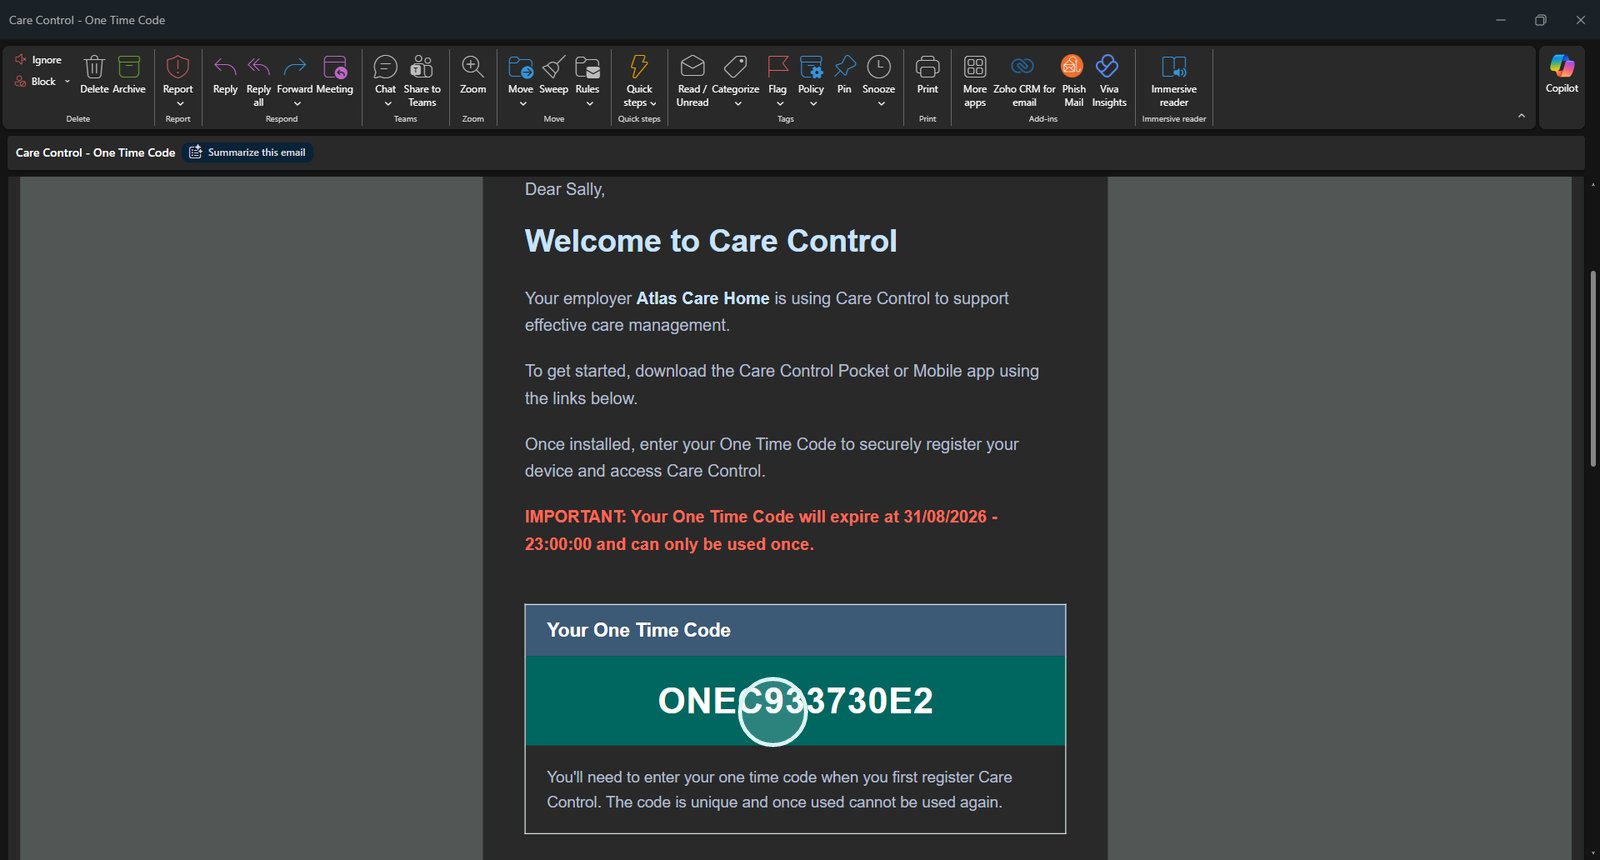The height and width of the screenshot is (860, 1600).
Task: Start a Teams Chat
Action: point(385,67)
